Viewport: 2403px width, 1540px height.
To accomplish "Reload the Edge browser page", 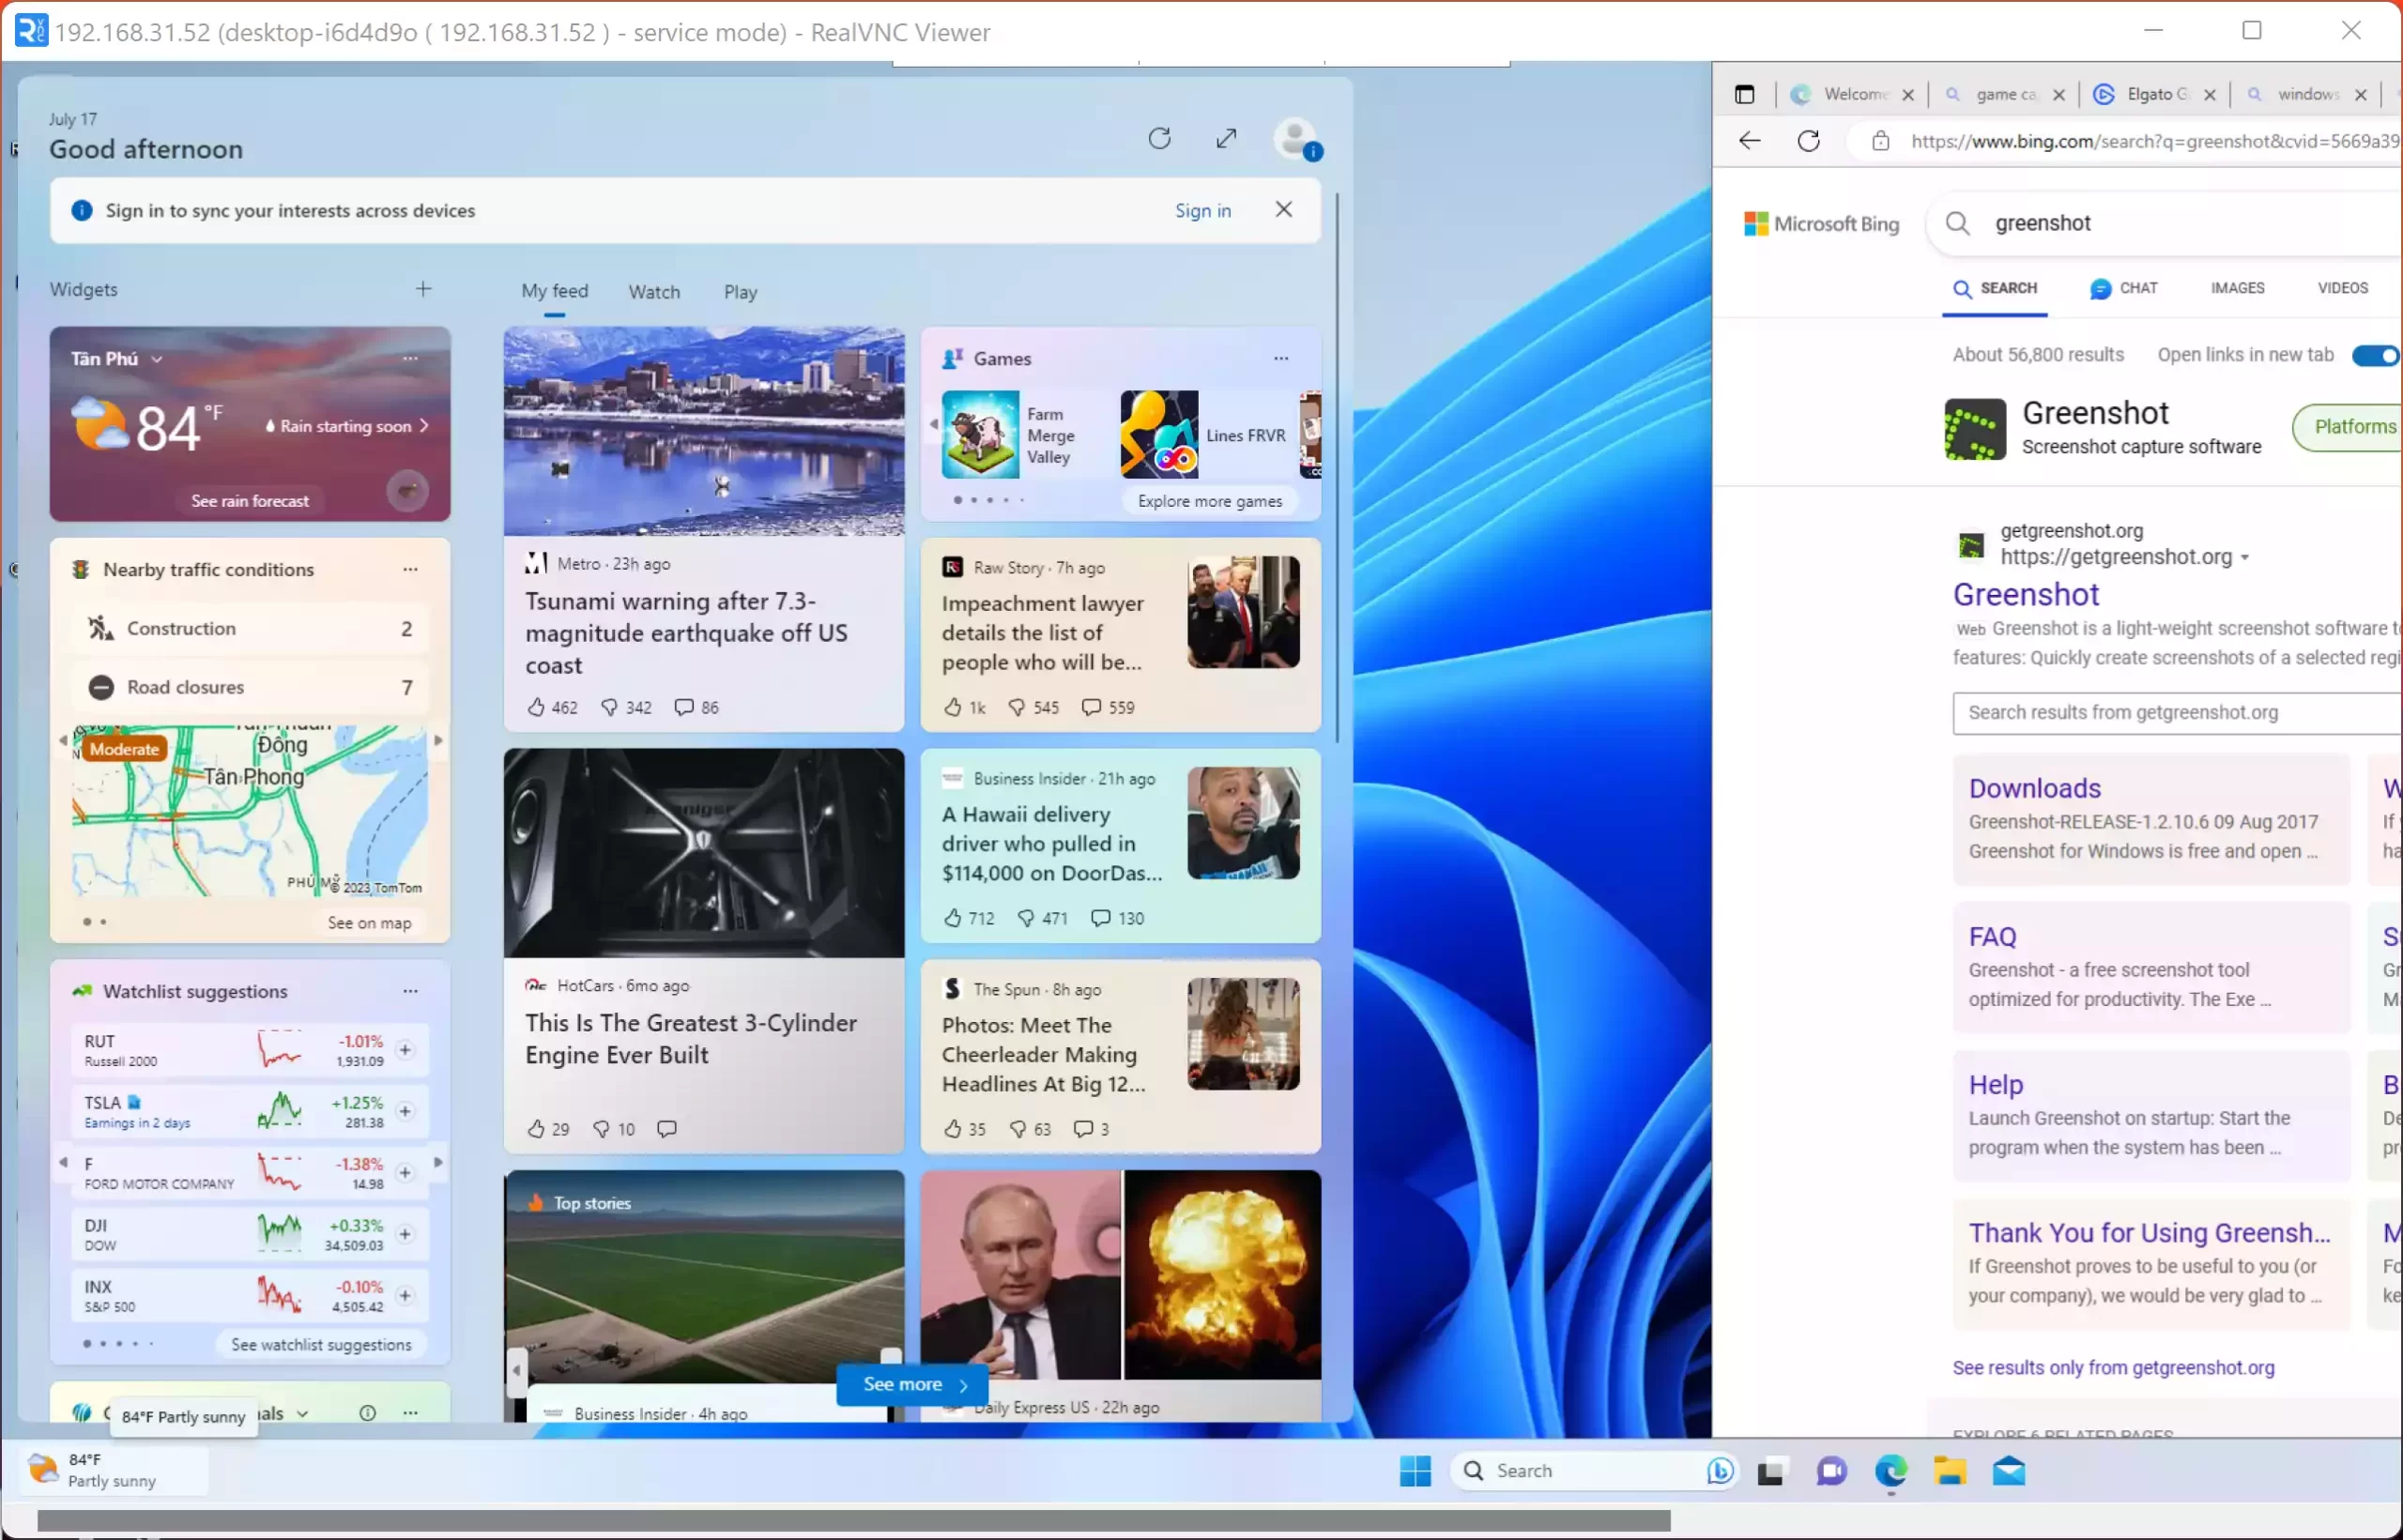I will [1808, 141].
